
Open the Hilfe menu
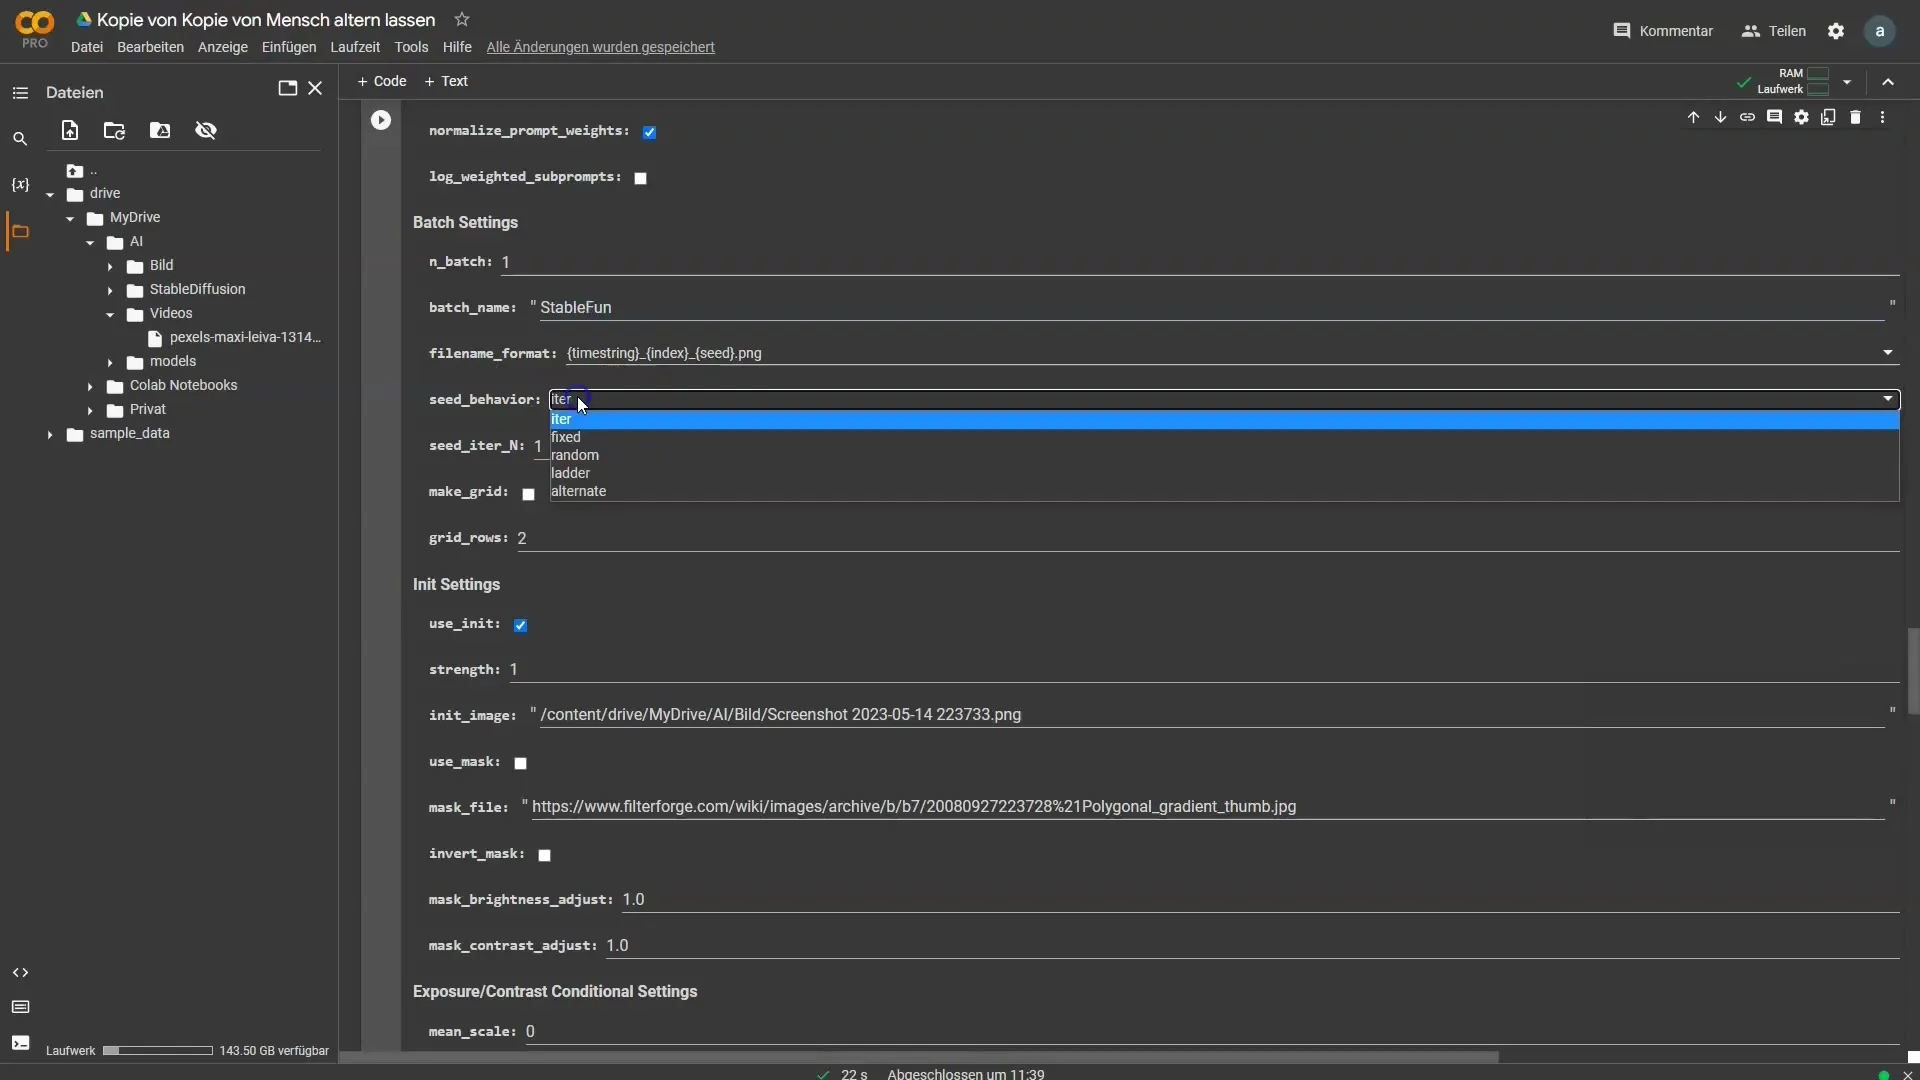(x=457, y=47)
